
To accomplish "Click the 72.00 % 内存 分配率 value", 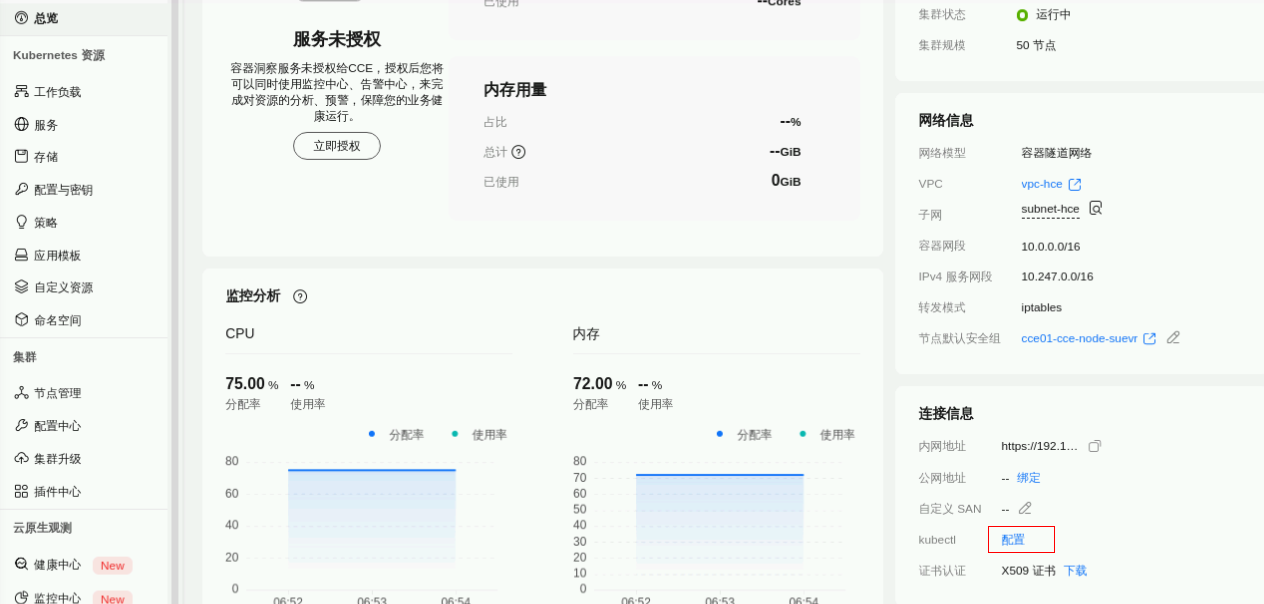I will [599, 384].
